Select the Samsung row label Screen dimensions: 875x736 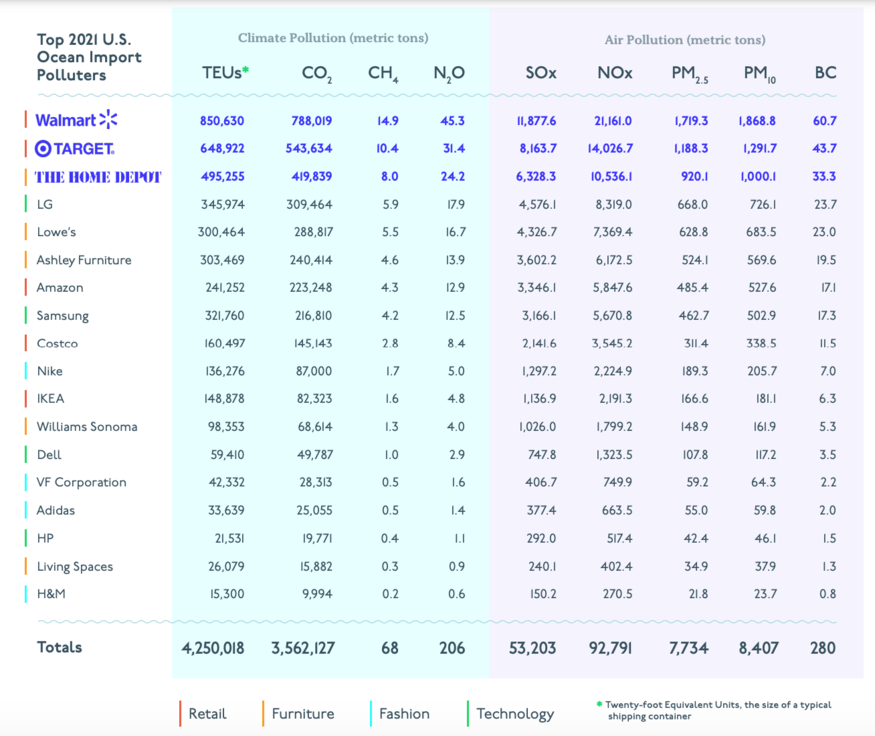[62, 316]
